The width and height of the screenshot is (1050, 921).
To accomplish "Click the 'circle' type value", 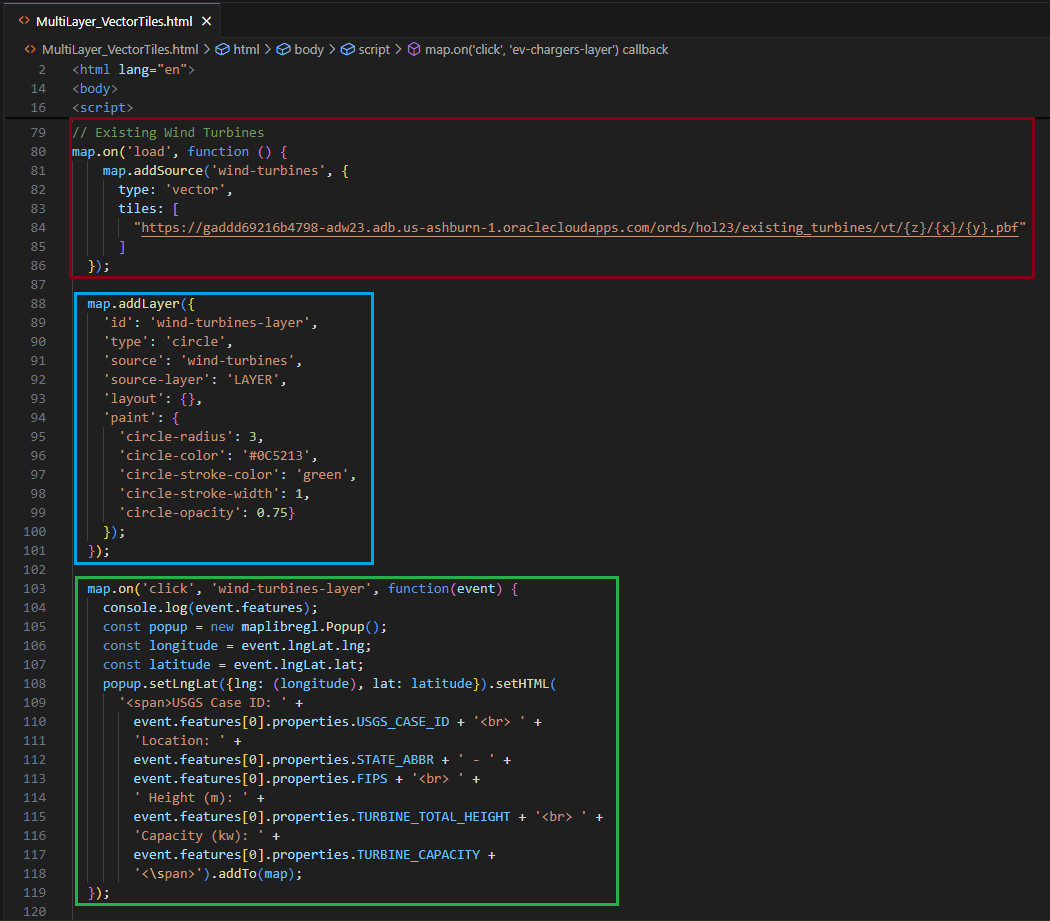I will coord(195,342).
